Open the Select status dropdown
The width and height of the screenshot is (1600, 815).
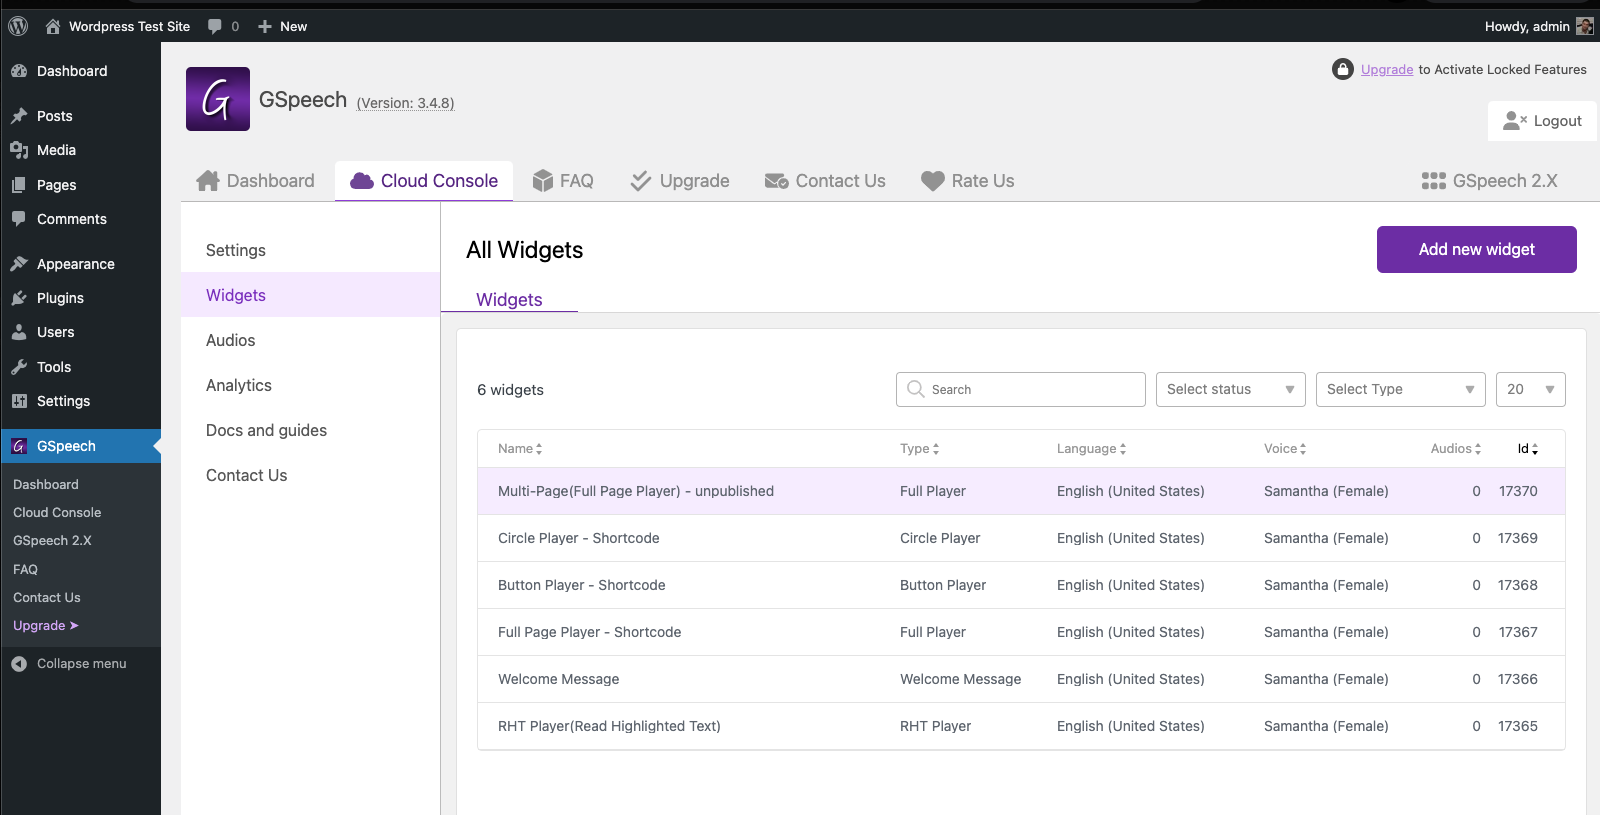point(1230,389)
